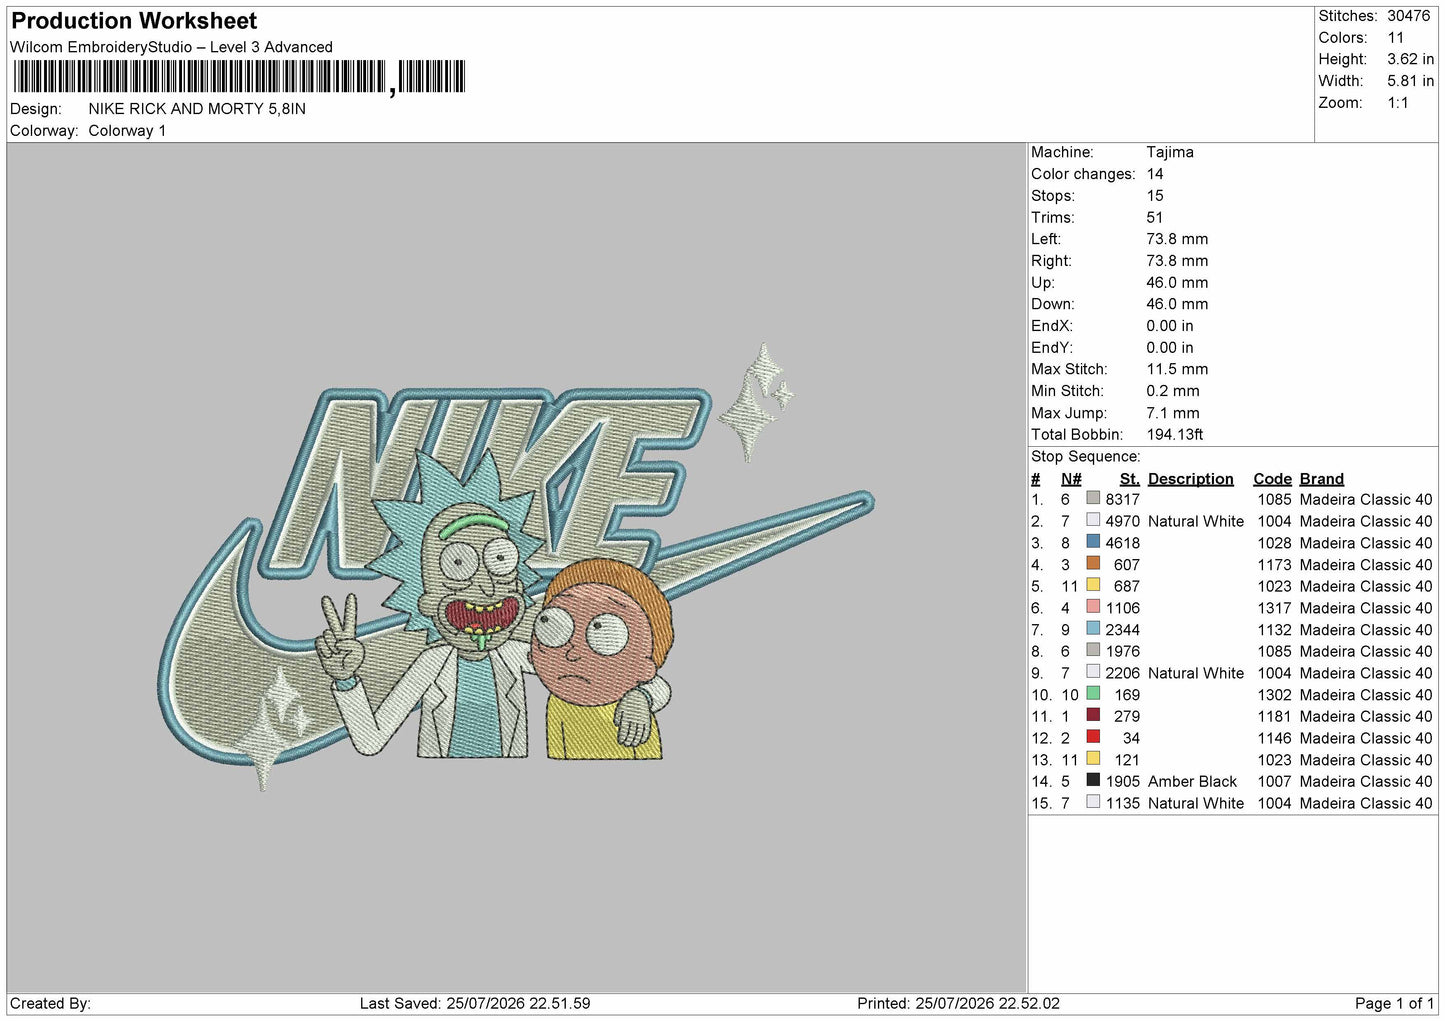The width and height of the screenshot is (1445, 1021).
Task: Click the 'Description' column header
Action: [x=1190, y=479]
